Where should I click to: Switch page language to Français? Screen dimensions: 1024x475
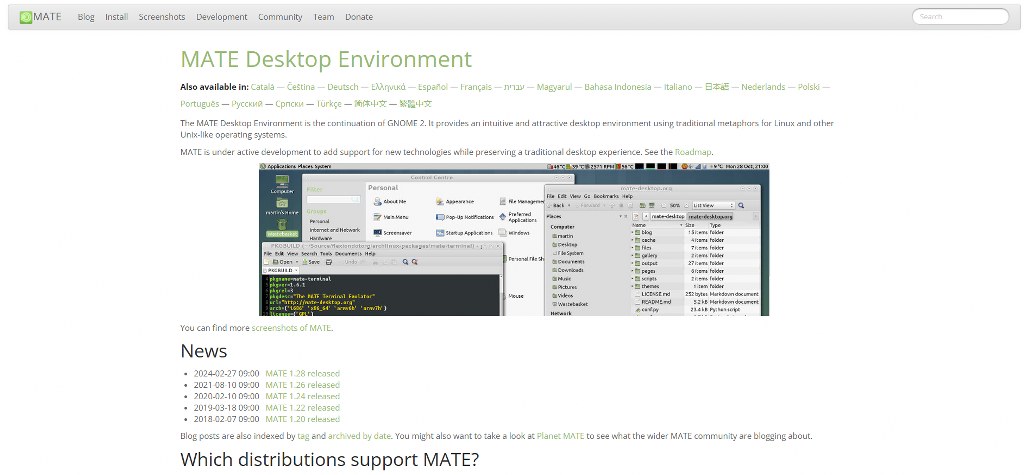(476, 87)
